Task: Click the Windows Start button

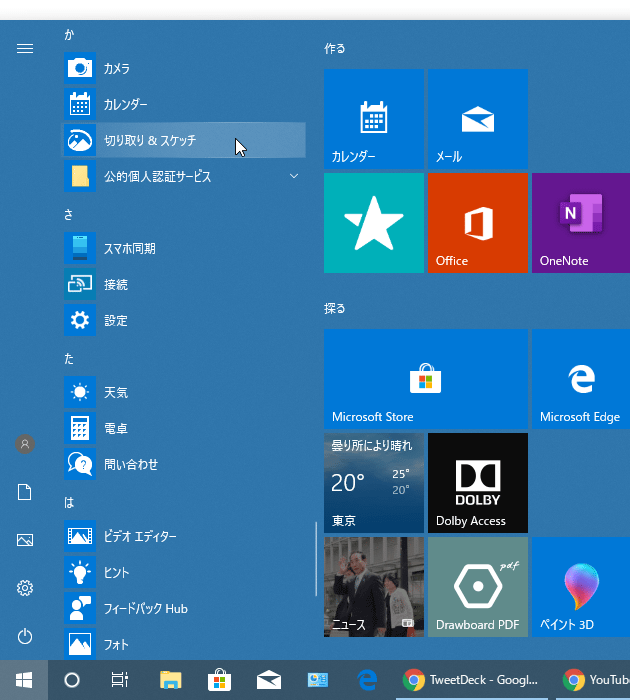Action: coord(24,680)
